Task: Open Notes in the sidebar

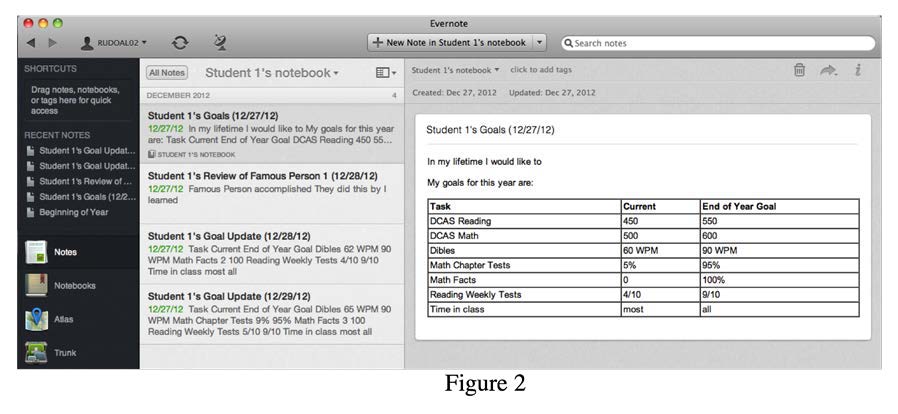Action: coord(78,252)
